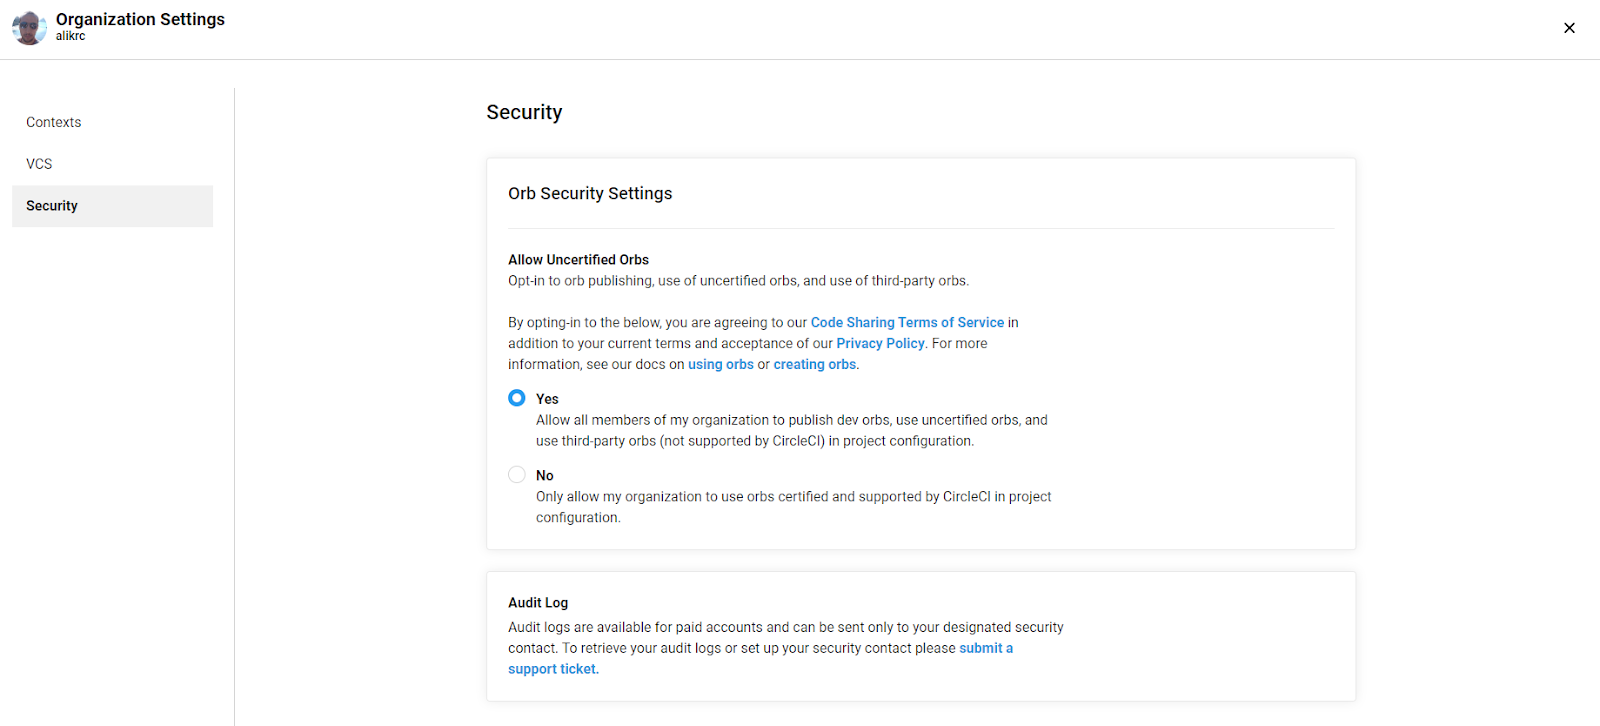Viewport: 1600px width, 726px height.
Task: Open the Privacy Policy
Action: coord(880,343)
